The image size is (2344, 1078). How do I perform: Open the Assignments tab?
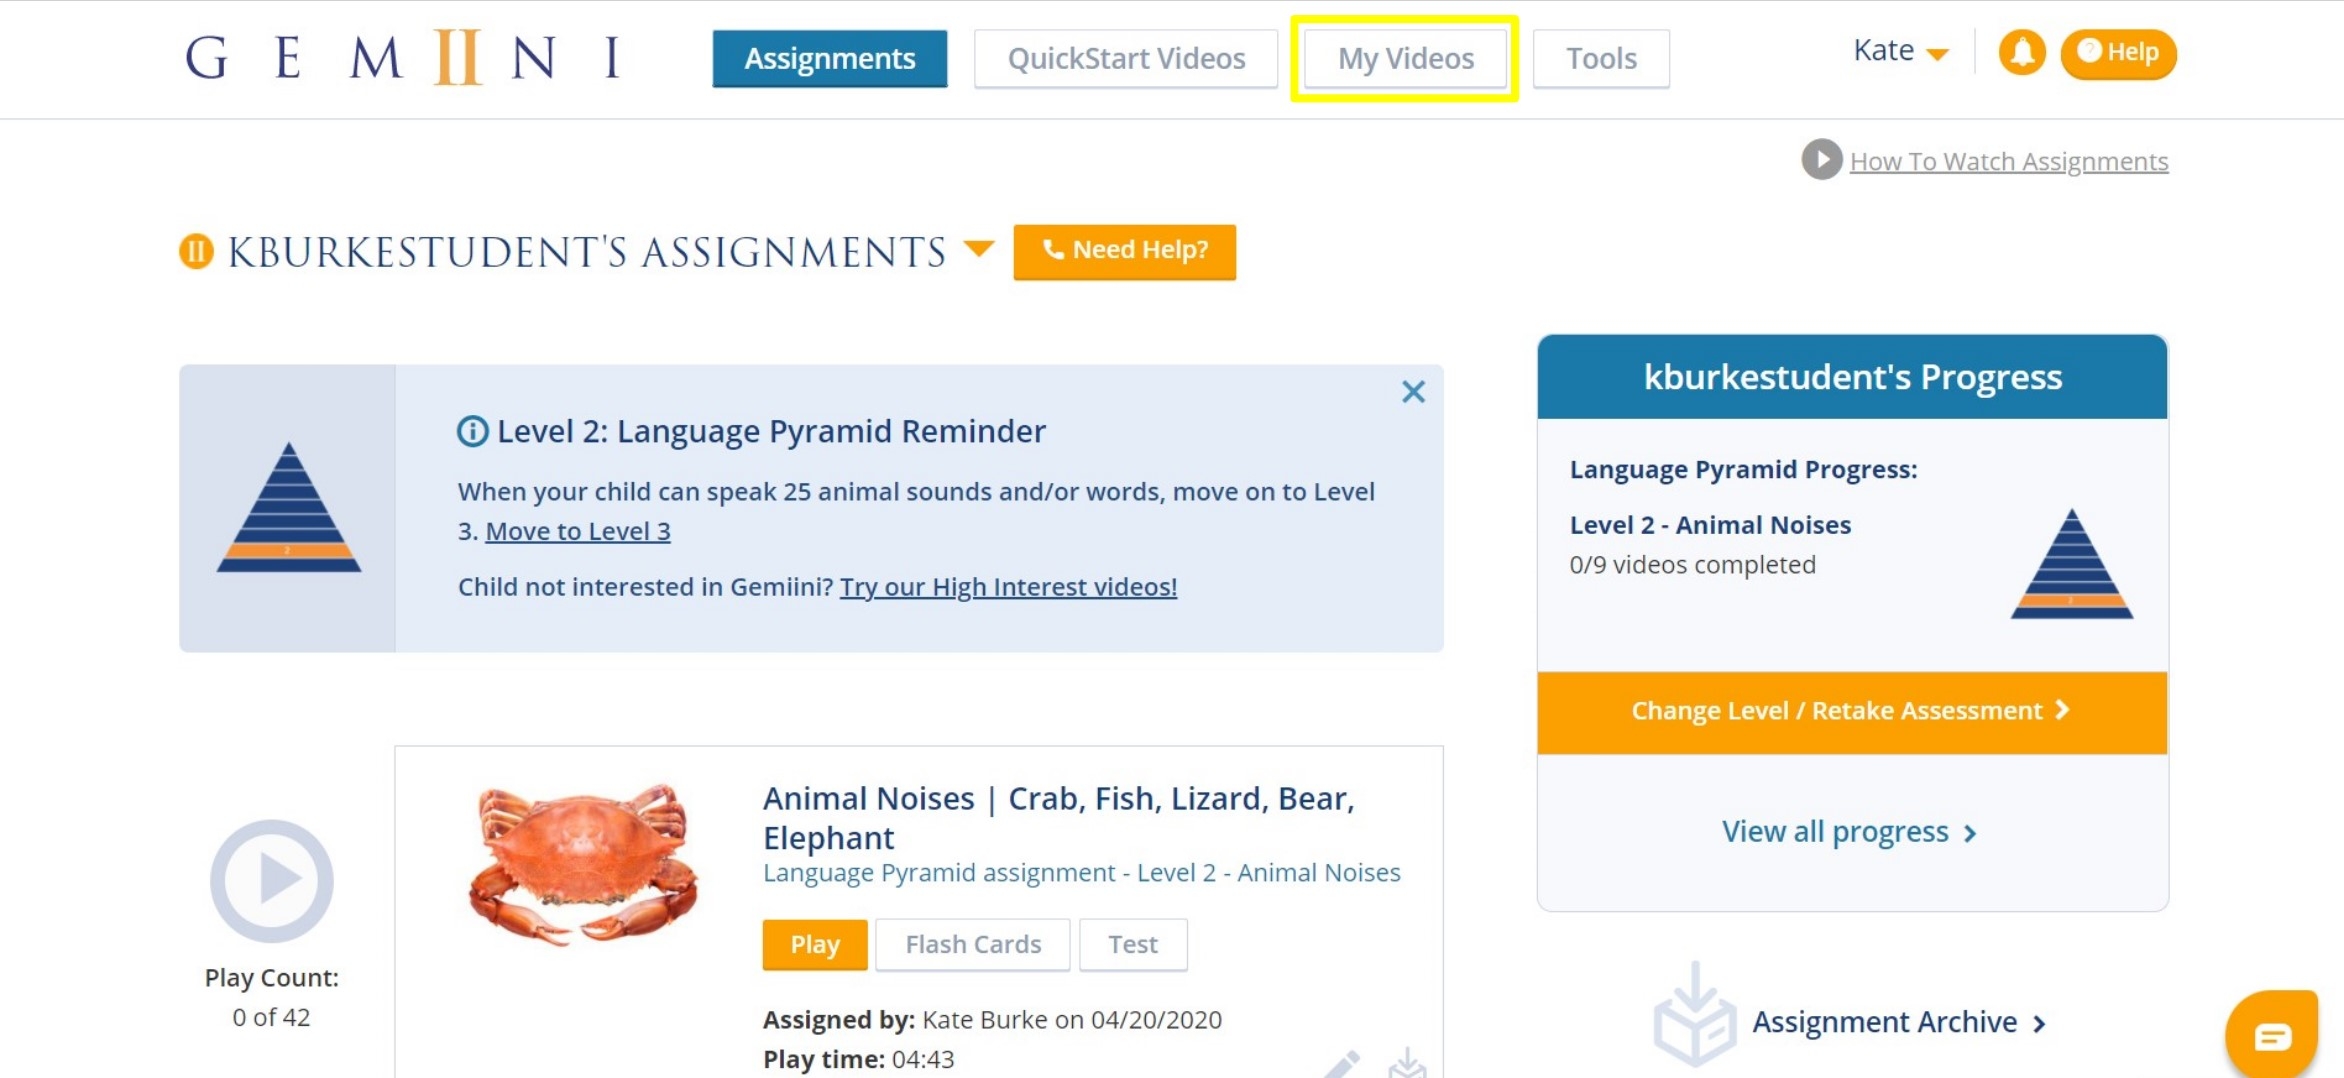coord(829,59)
